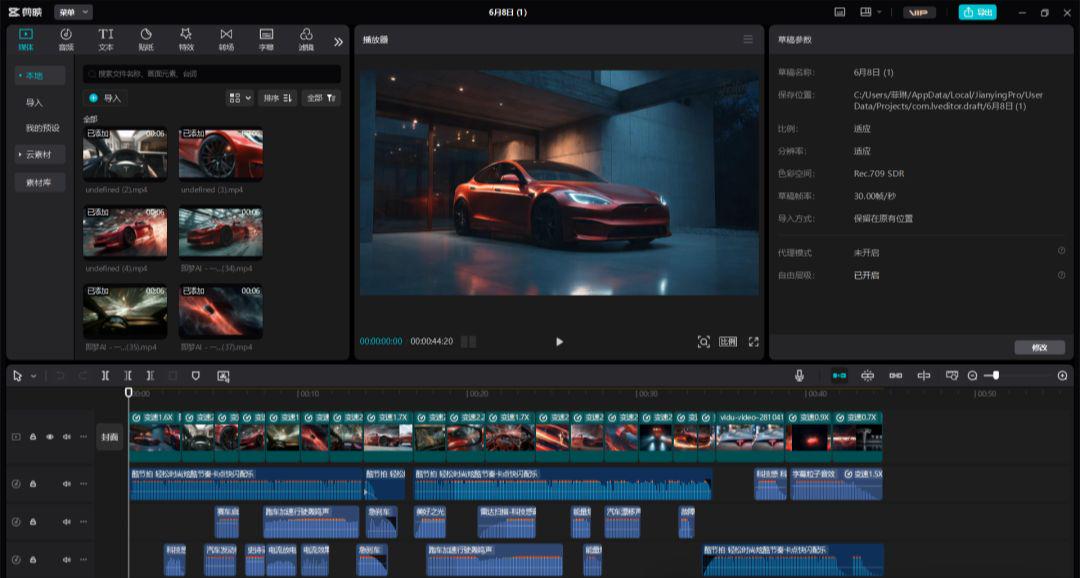The height and width of the screenshot is (578, 1080).
Task: Toggle the lock icon on the video track
Action: tap(32, 437)
